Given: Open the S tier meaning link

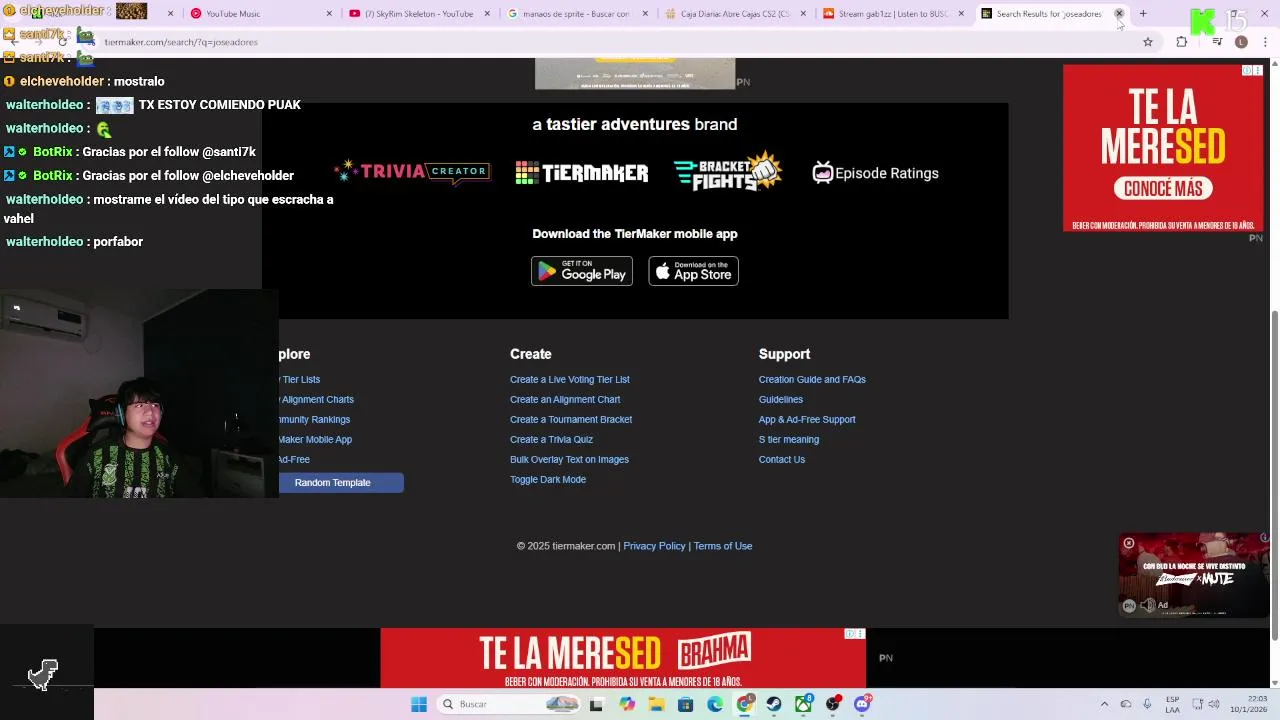Looking at the screenshot, I should (x=789, y=440).
